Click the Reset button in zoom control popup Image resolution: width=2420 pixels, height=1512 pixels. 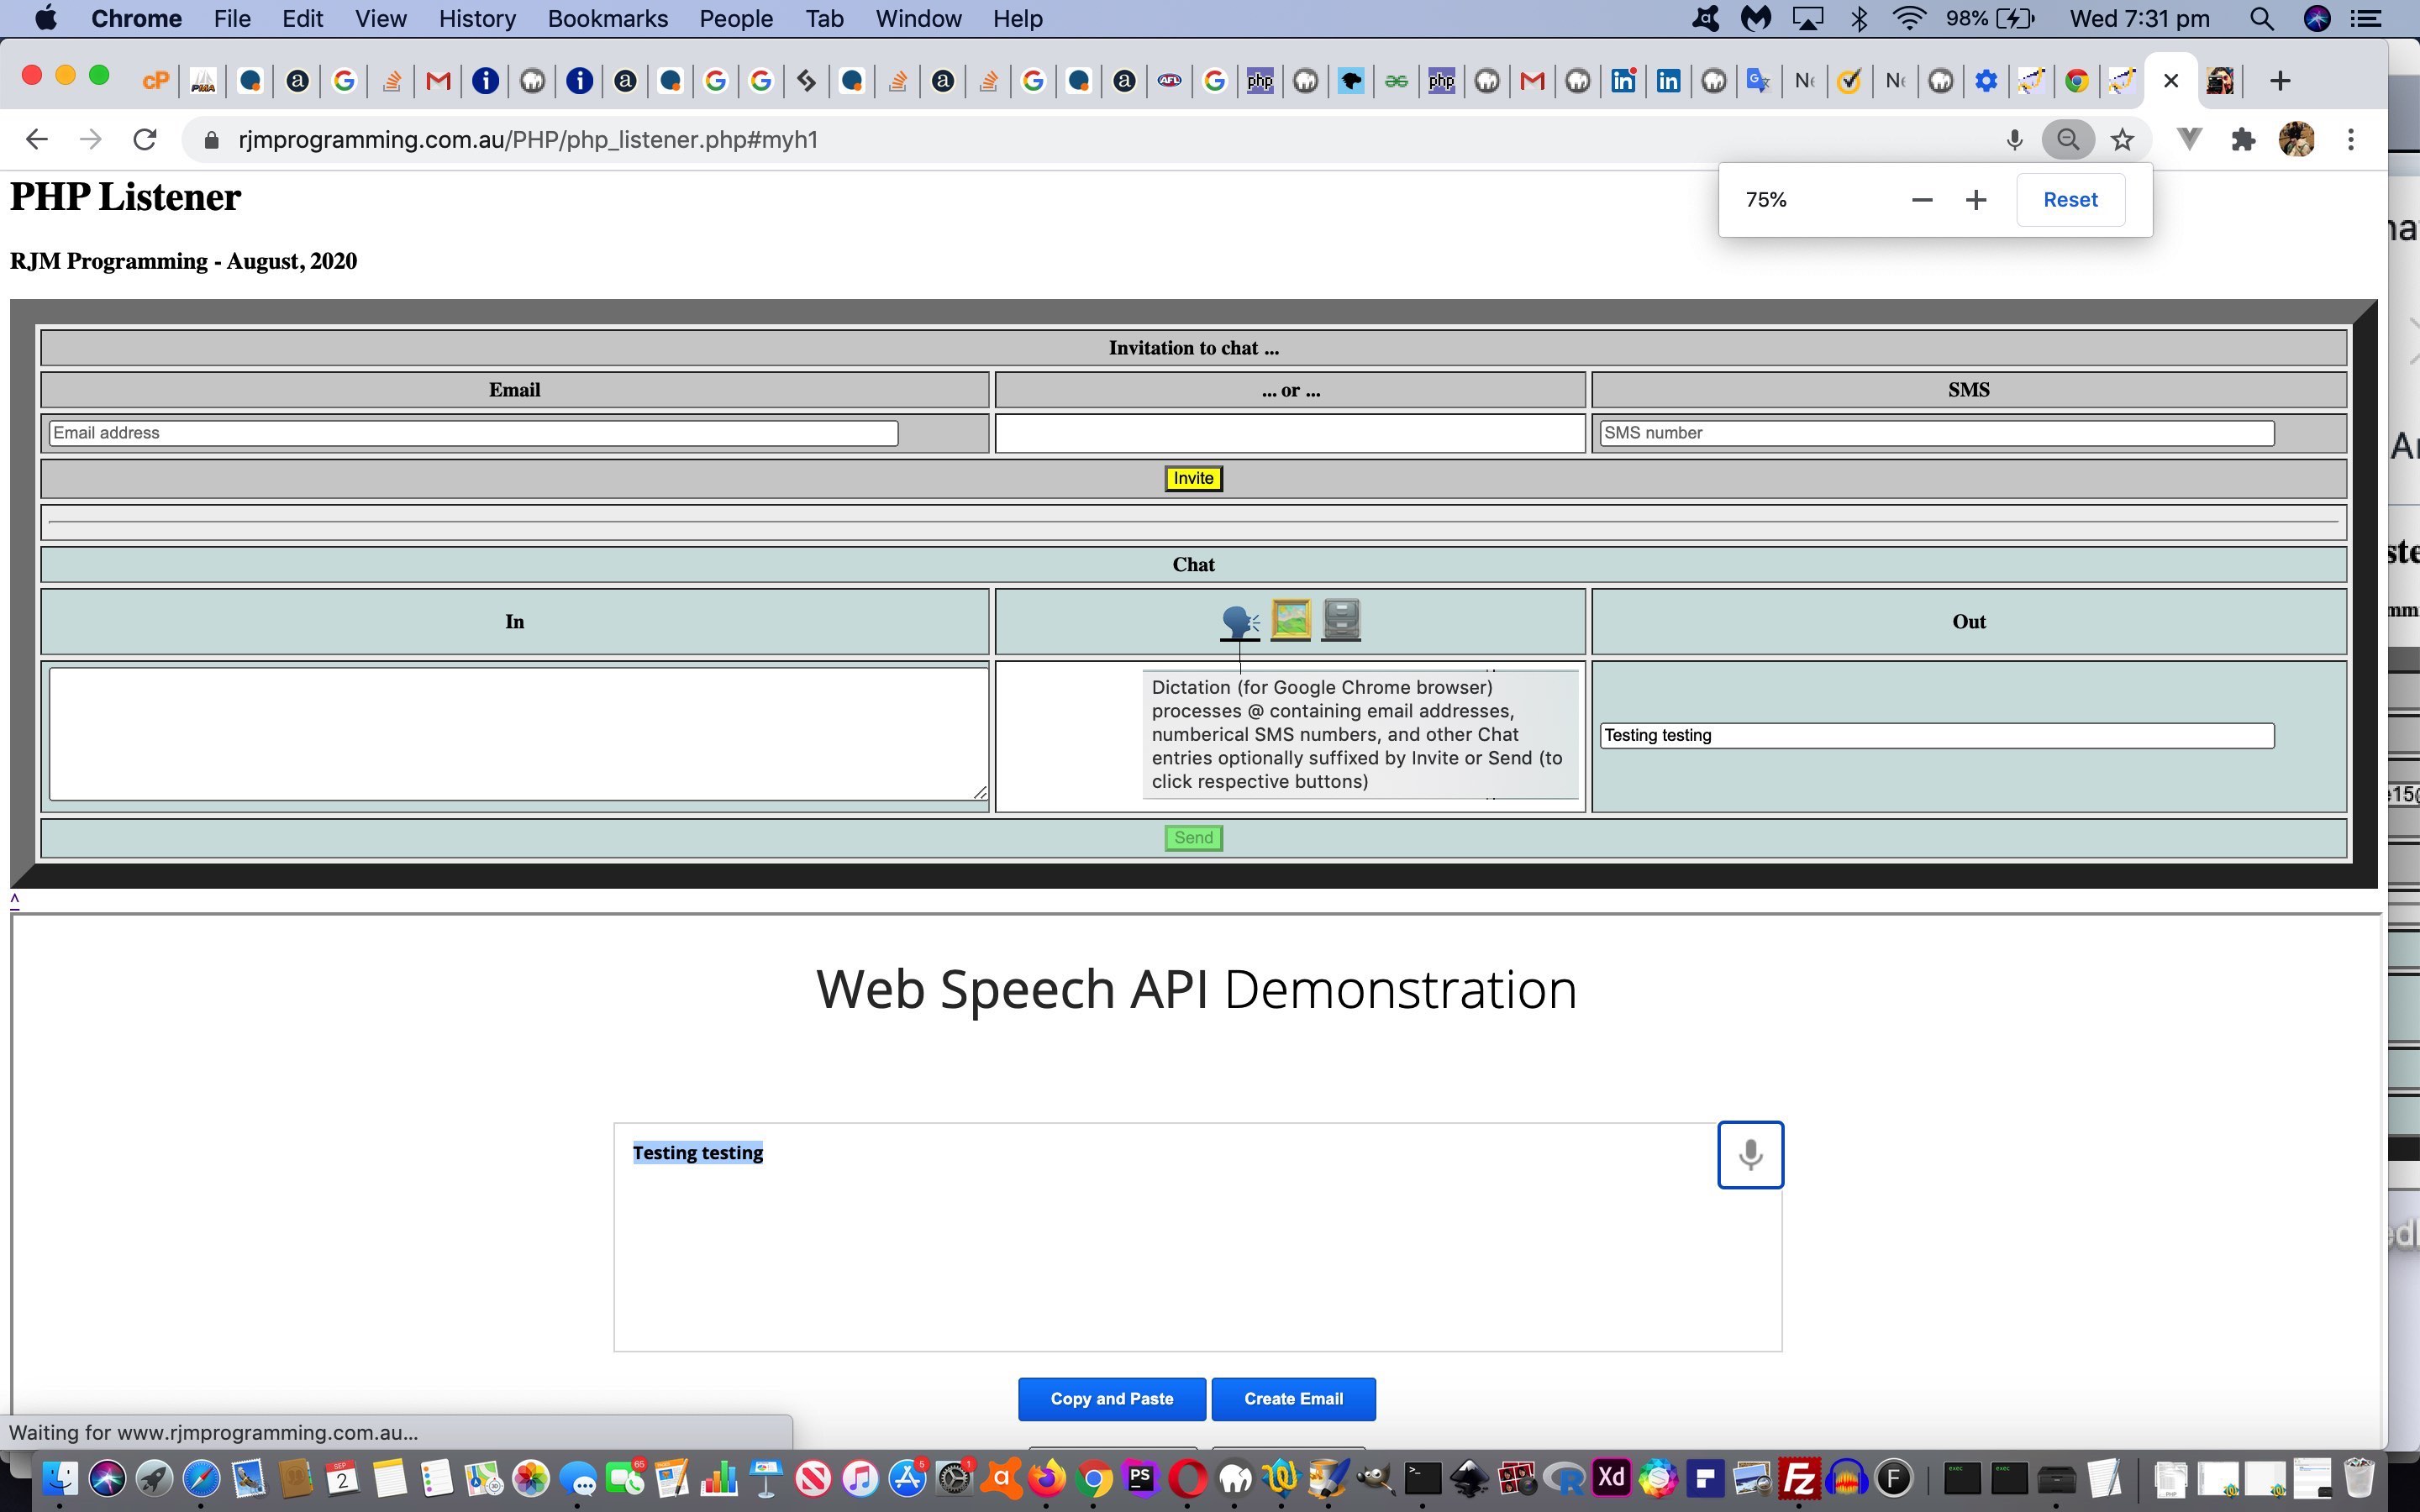click(2071, 198)
